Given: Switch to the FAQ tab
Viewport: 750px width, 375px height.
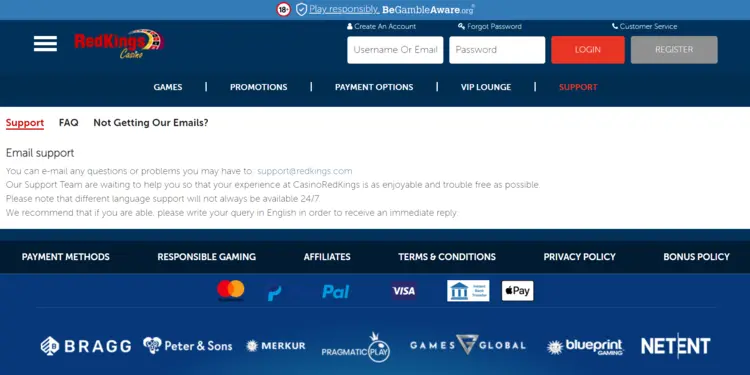Looking at the screenshot, I should [x=68, y=123].
